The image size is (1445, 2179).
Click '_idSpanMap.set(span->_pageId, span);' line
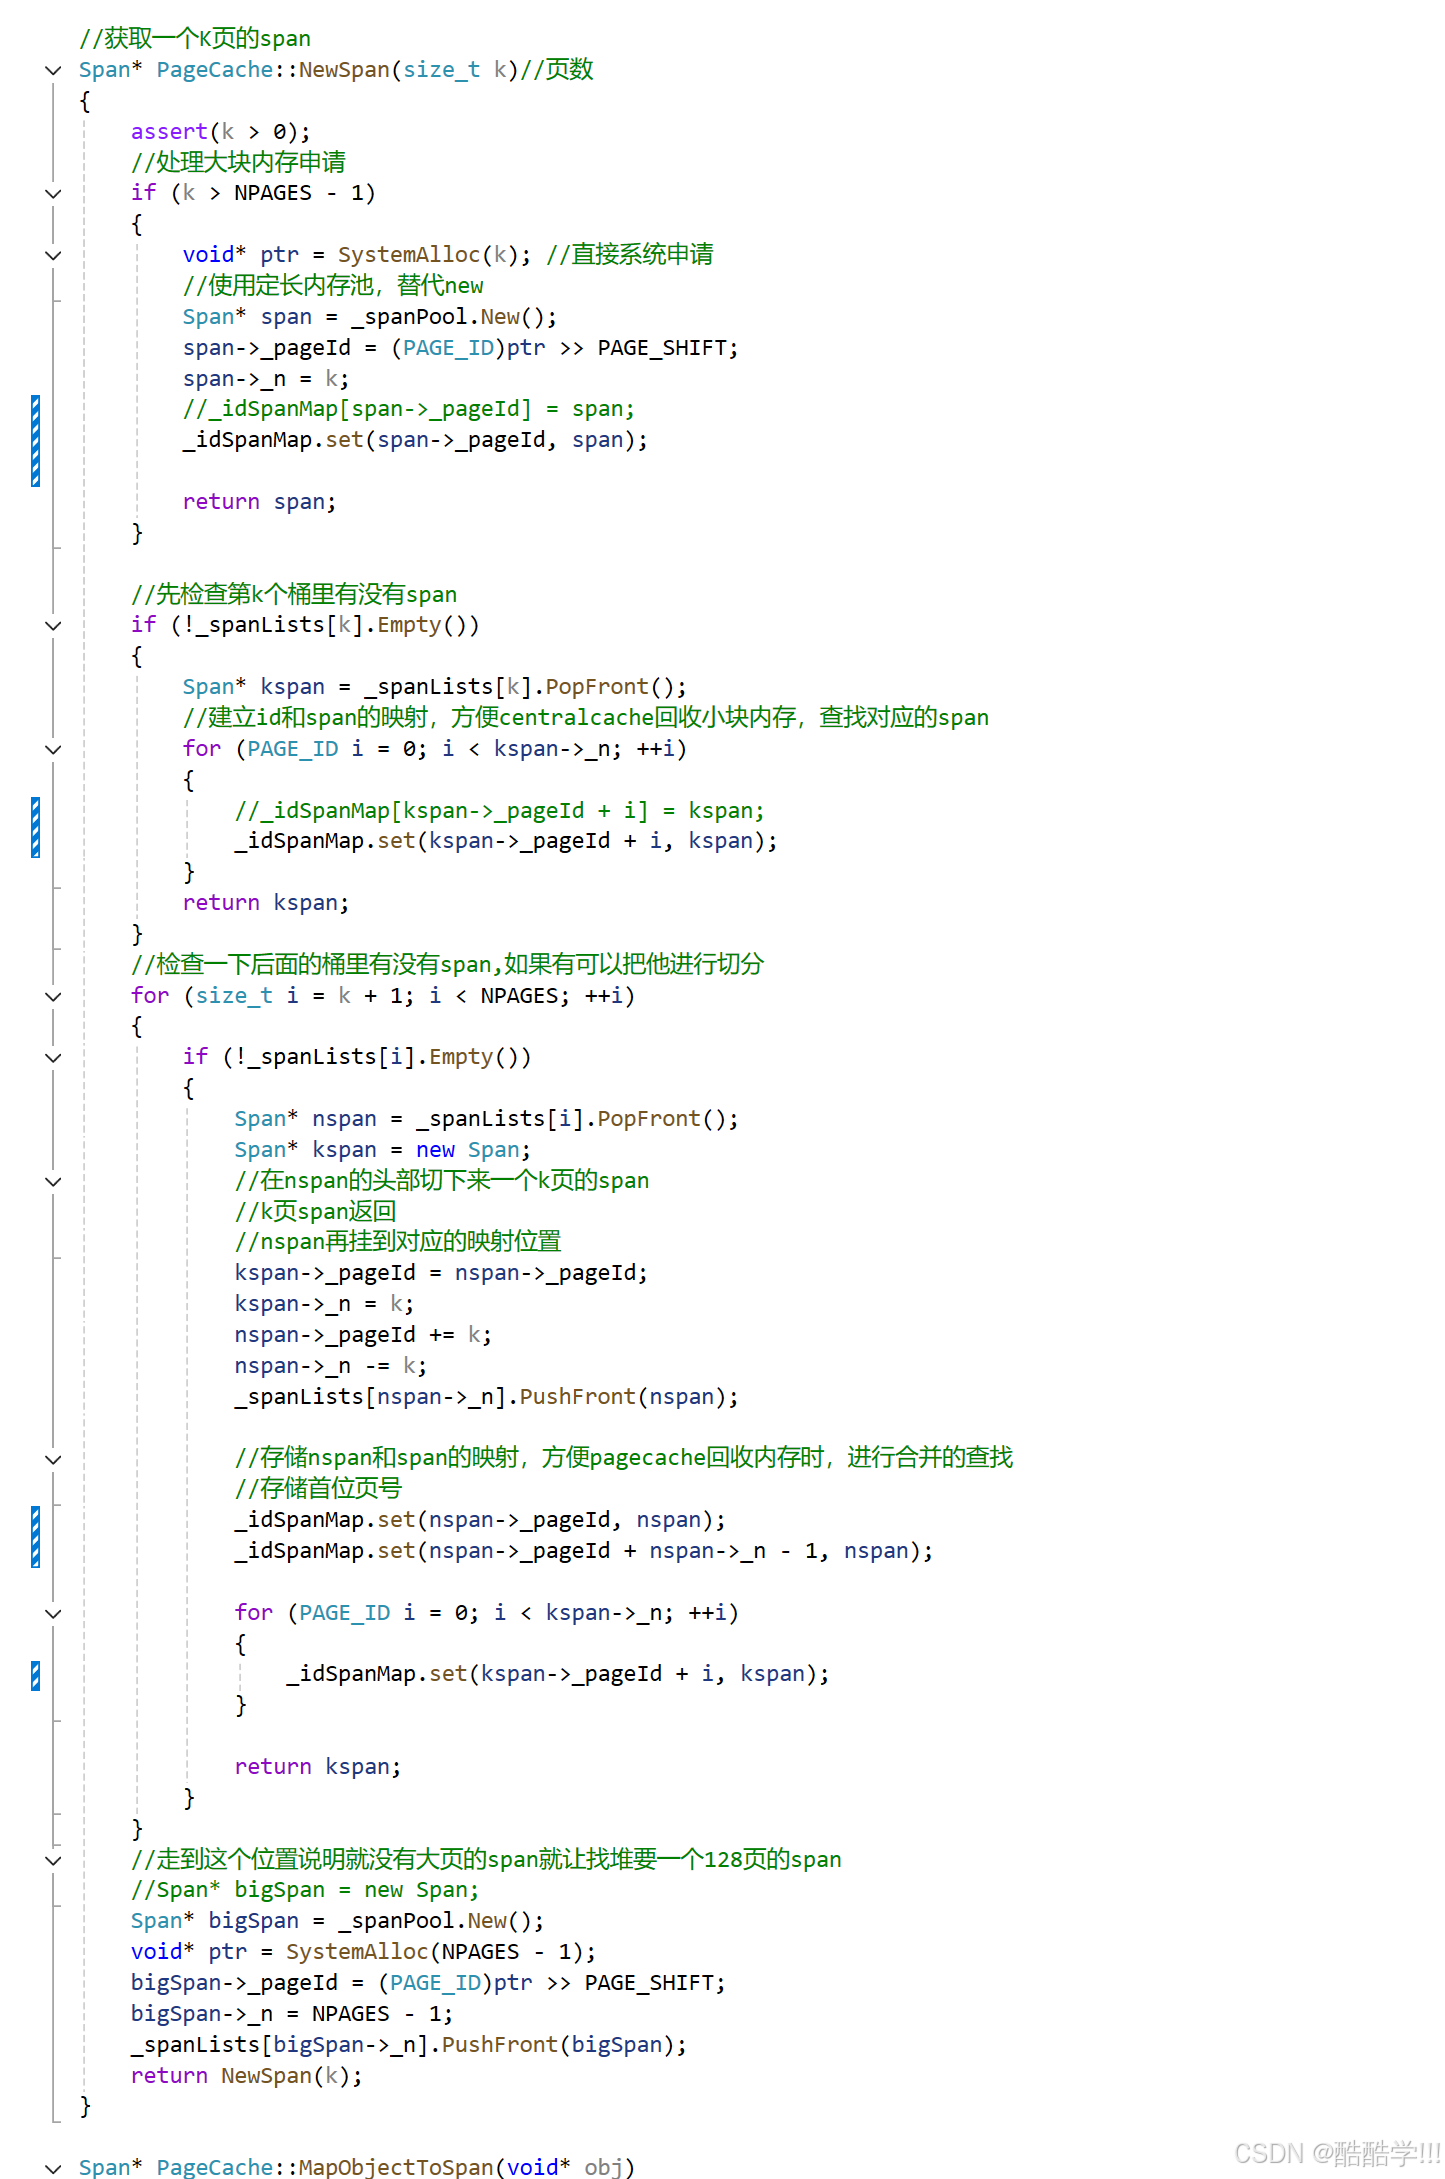(415, 440)
